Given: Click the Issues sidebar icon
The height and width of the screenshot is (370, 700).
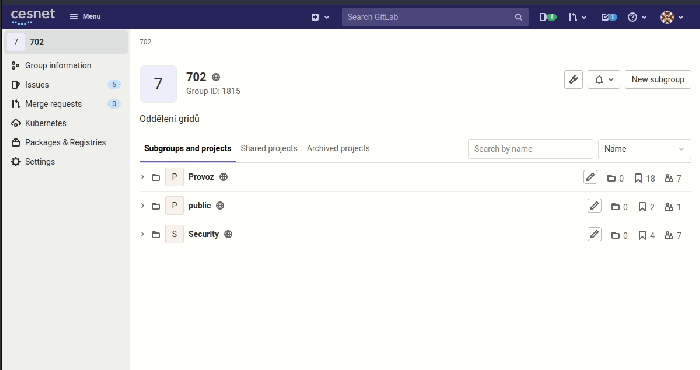Looking at the screenshot, I should coord(16,84).
